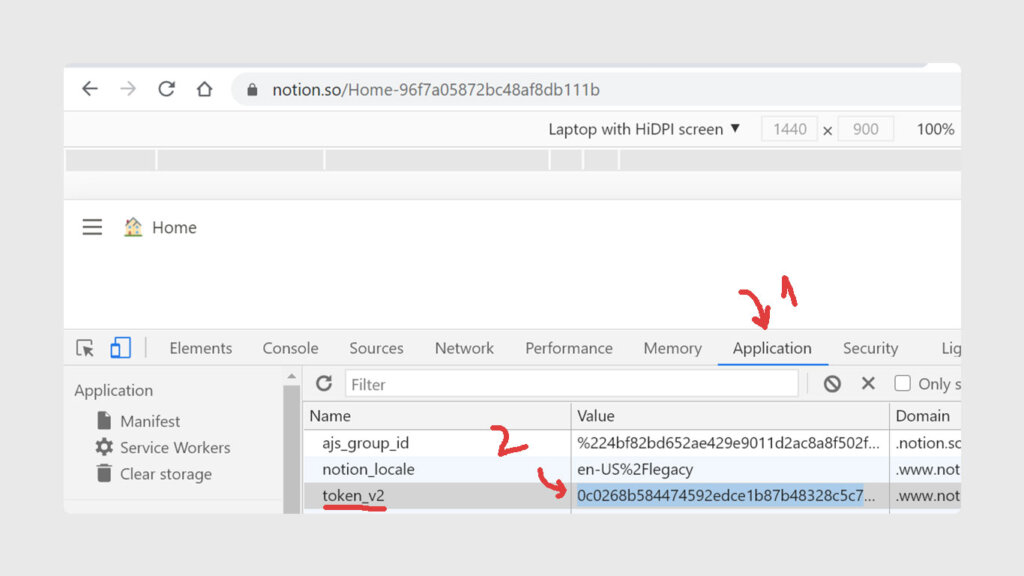Viewport: 1024px width, 576px height.
Task: Open the 100% zoom dropdown
Action: tap(935, 129)
